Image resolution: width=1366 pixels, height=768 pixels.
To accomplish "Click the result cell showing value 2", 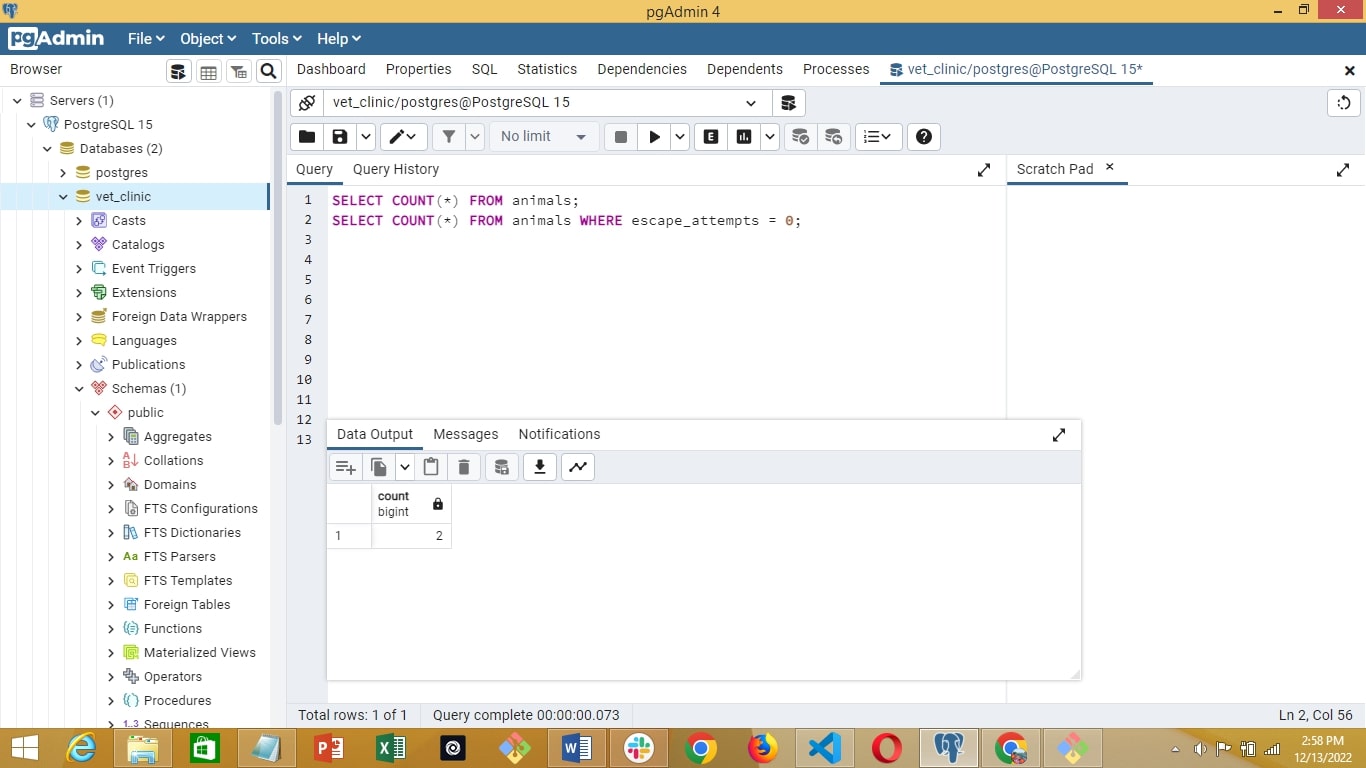I will [x=411, y=536].
